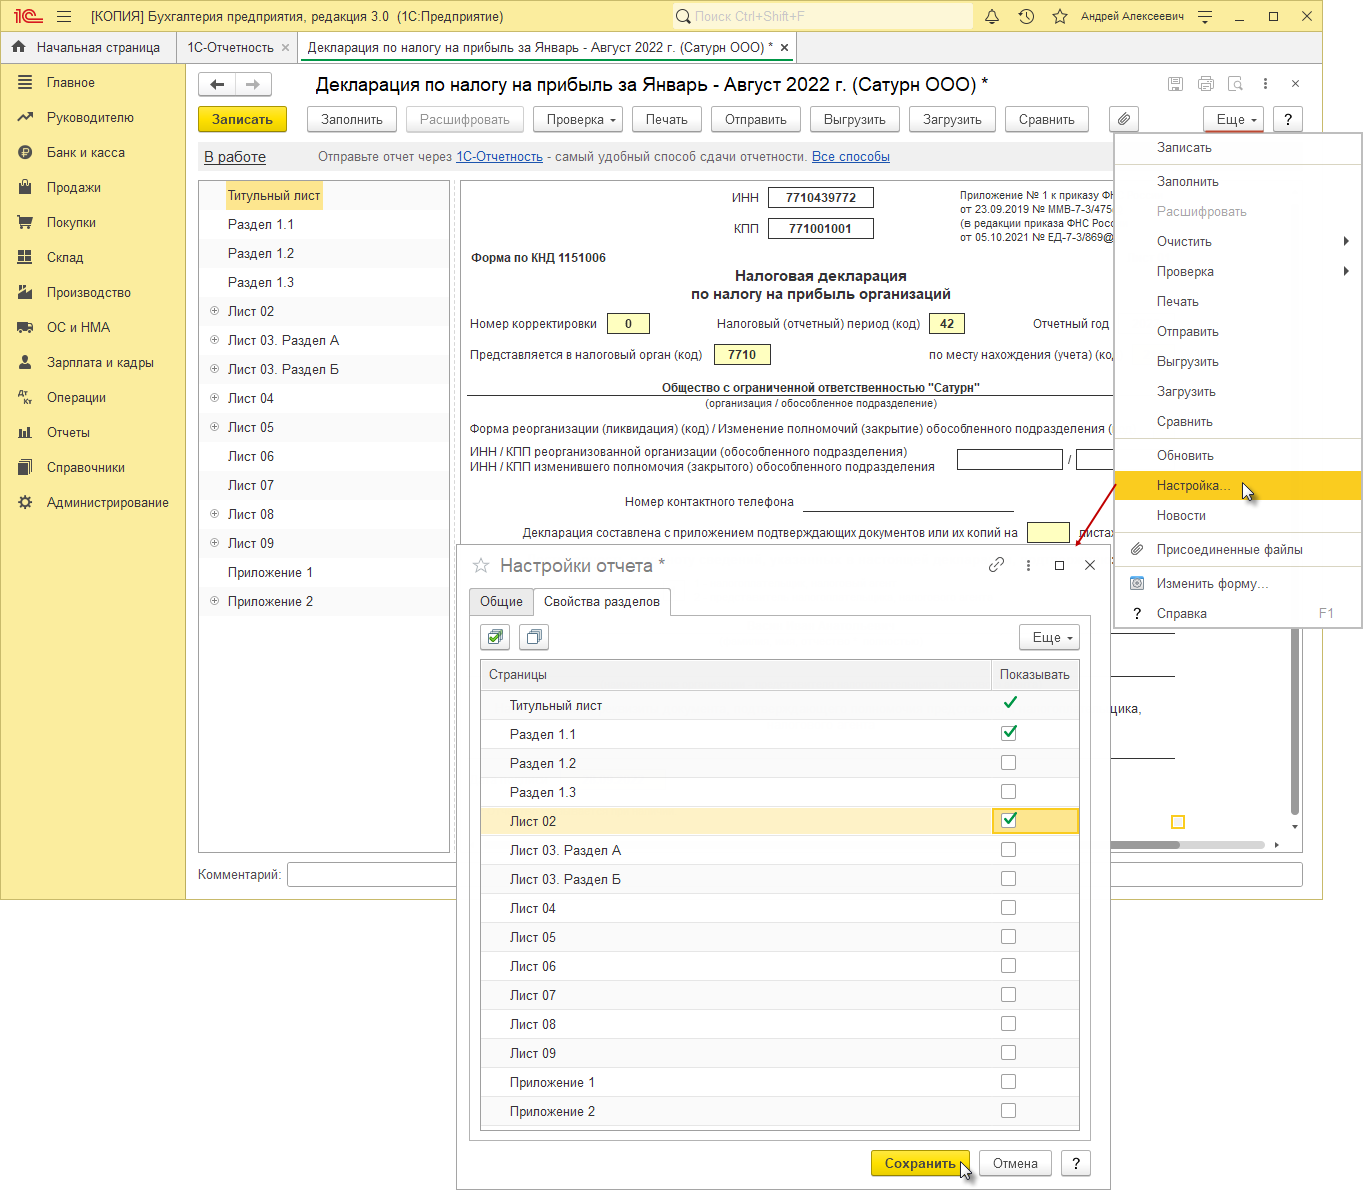Open Банк и касса section in sidebar

point(86,153)
